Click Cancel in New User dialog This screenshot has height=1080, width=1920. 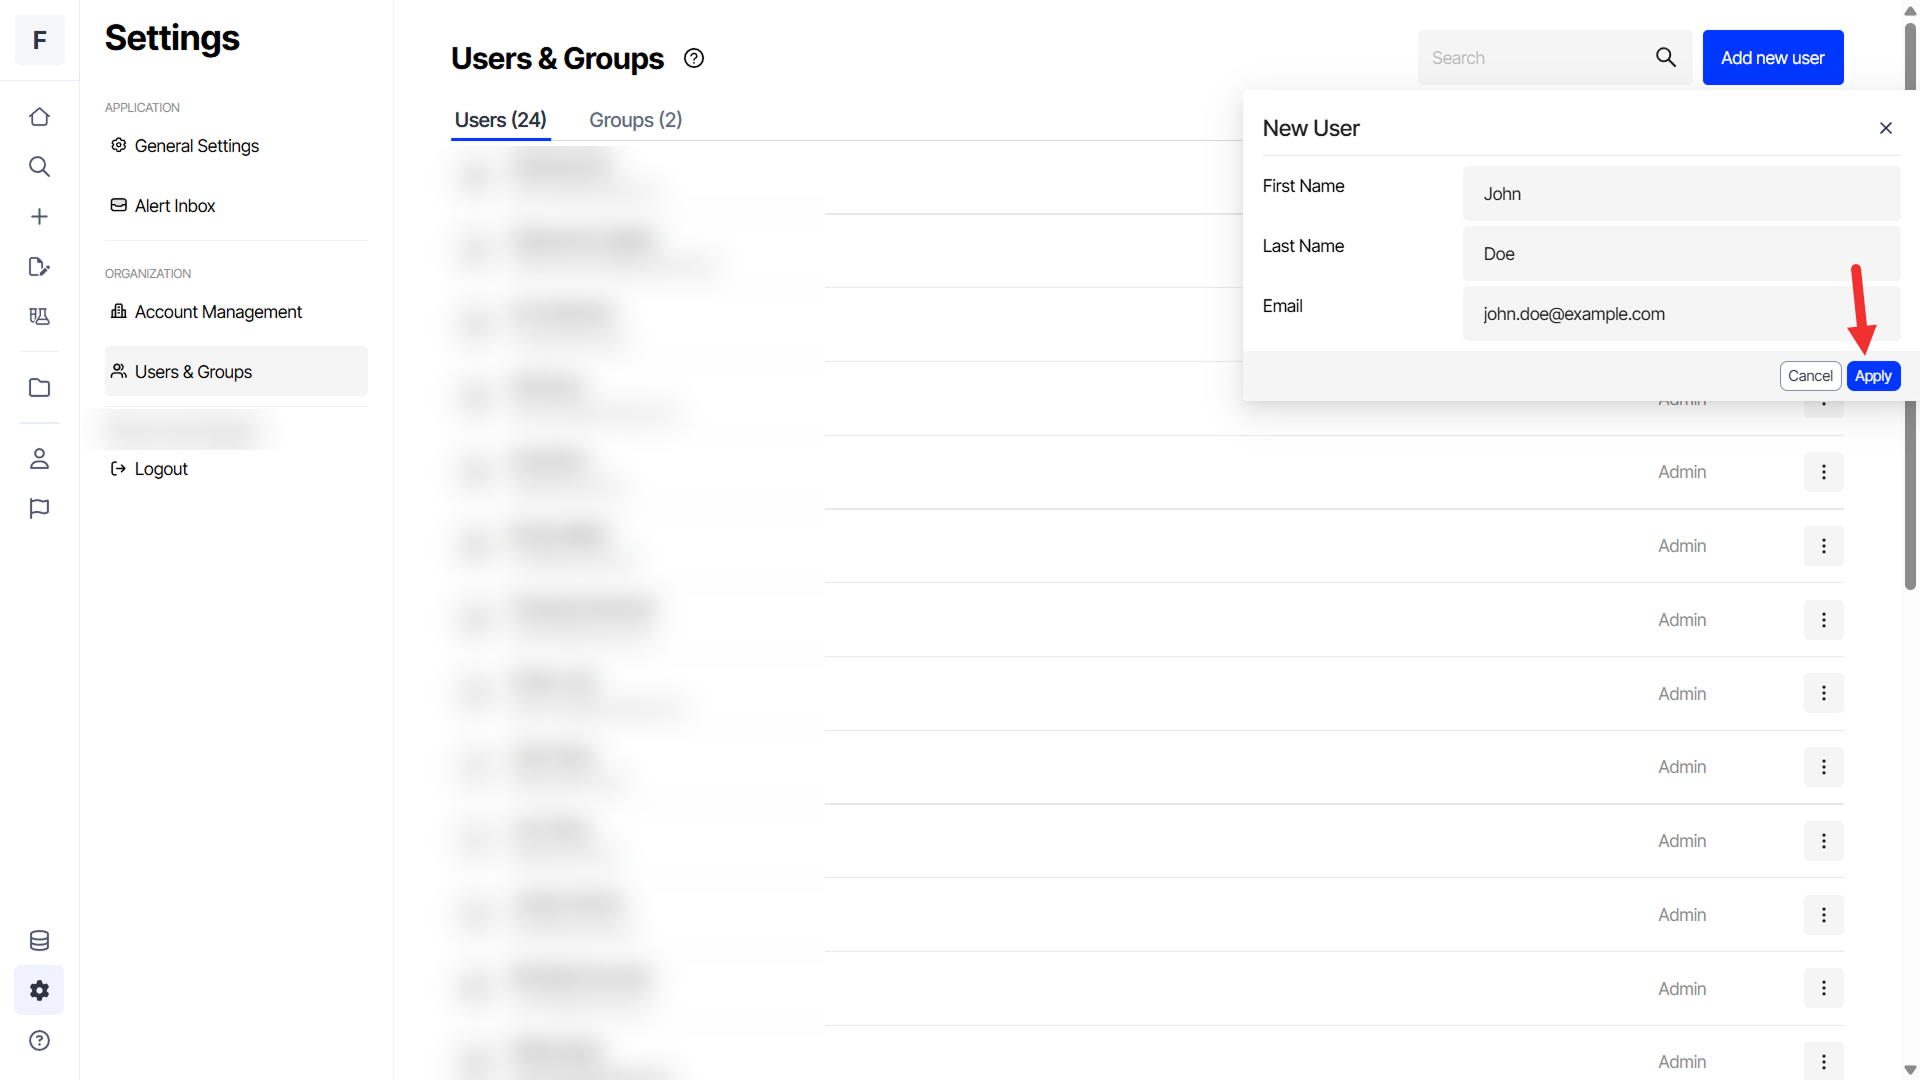[1810, 376]
